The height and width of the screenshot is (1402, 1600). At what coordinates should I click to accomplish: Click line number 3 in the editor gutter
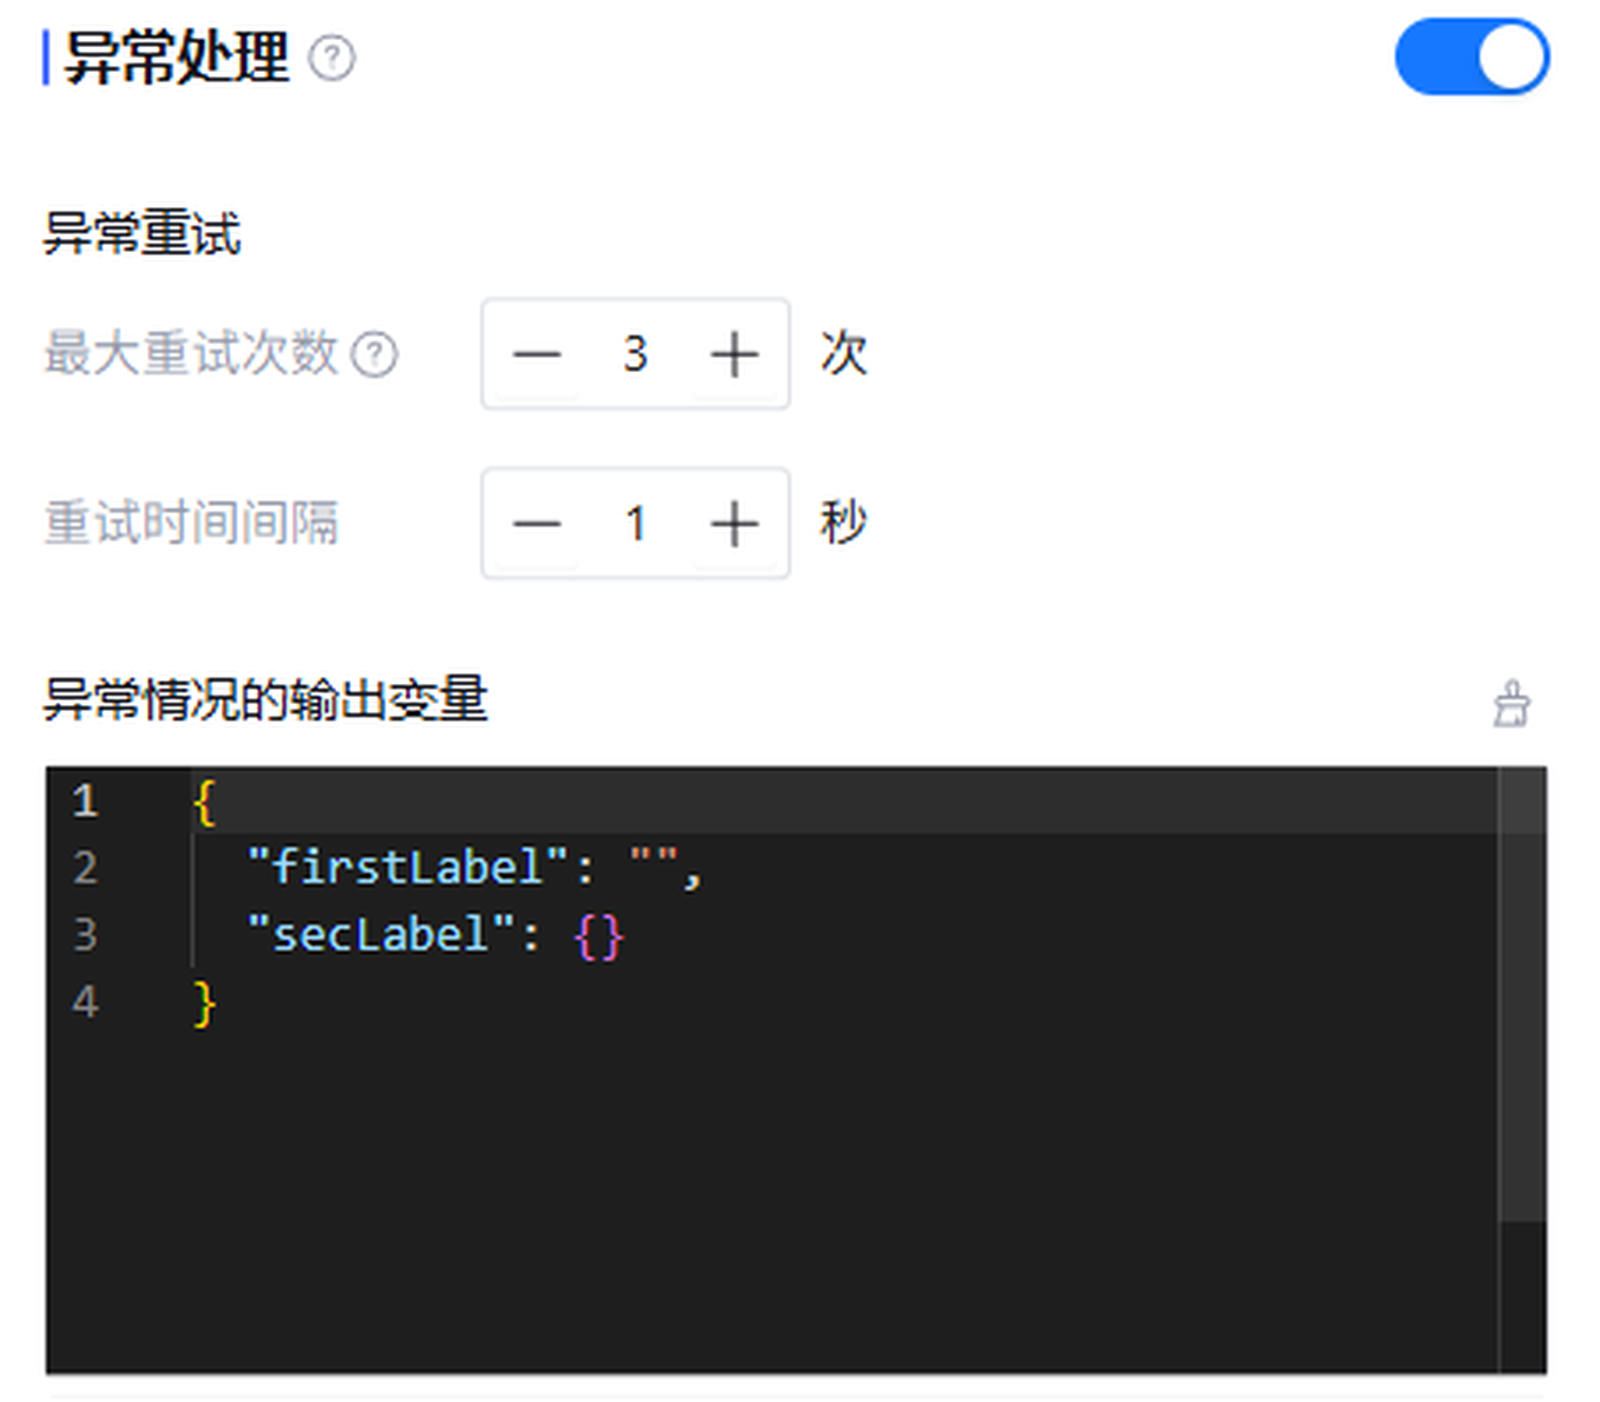click(x=85, y=935)
